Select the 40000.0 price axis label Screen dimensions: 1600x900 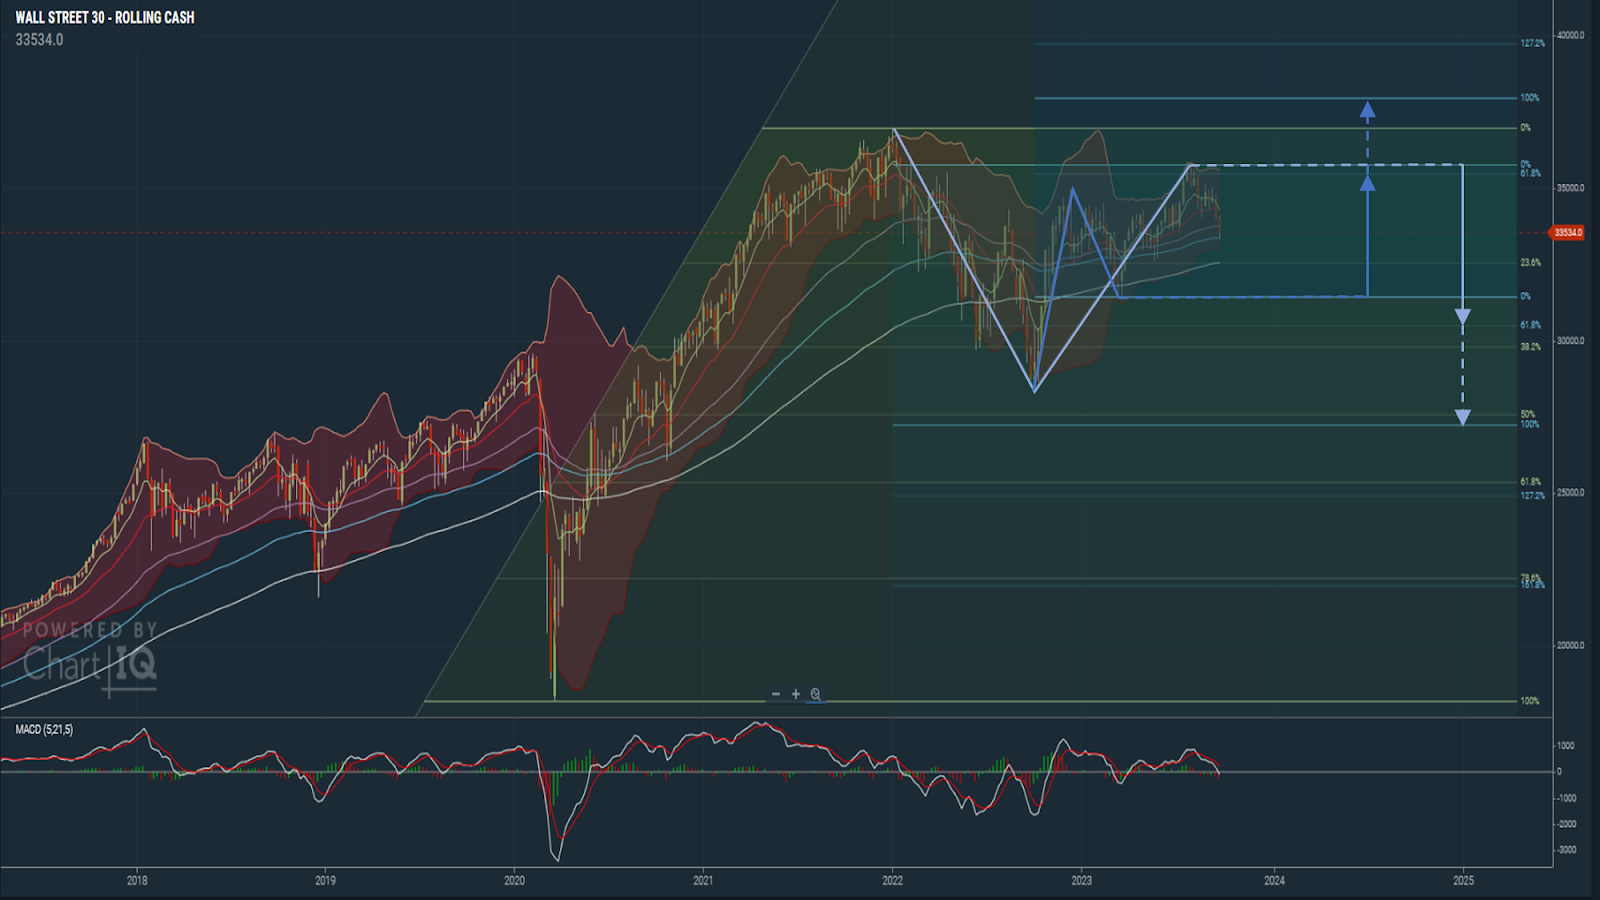[1571, 36]
